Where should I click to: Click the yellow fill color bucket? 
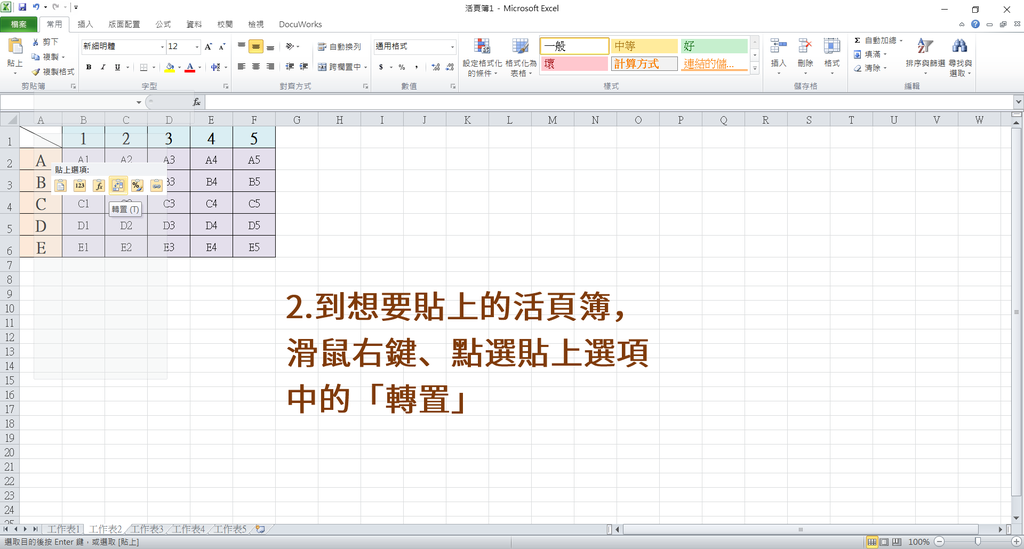pyautogui.click(x=170, y=67)
